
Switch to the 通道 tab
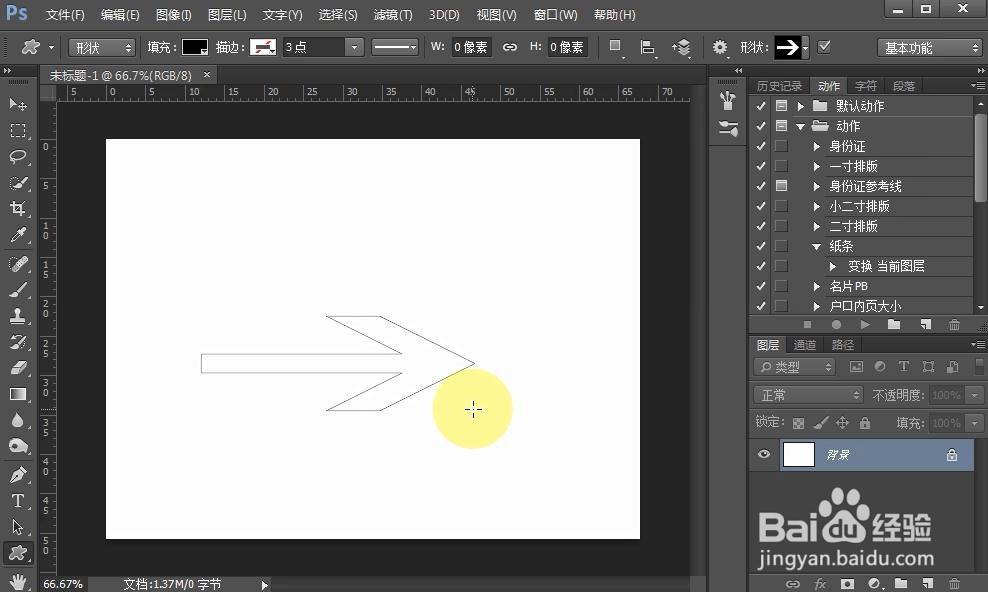[805, 345]
